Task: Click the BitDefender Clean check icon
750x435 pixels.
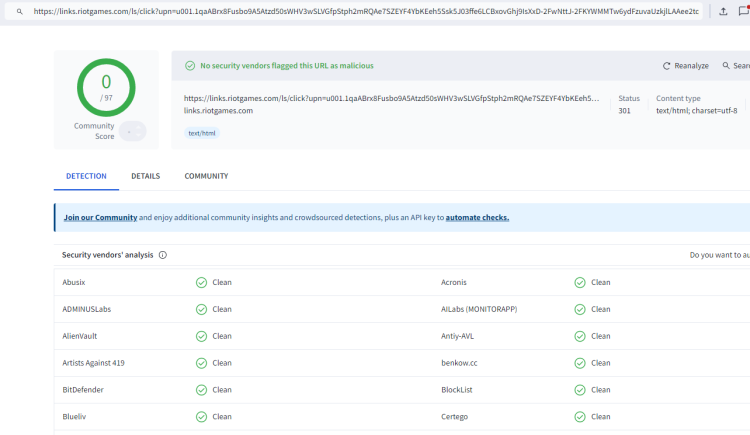Action: (x=201, y=390)
